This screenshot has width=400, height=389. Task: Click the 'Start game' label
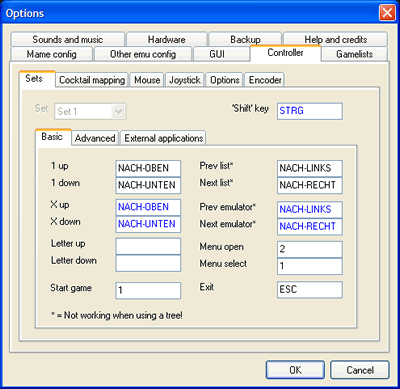tap(71, 288)
